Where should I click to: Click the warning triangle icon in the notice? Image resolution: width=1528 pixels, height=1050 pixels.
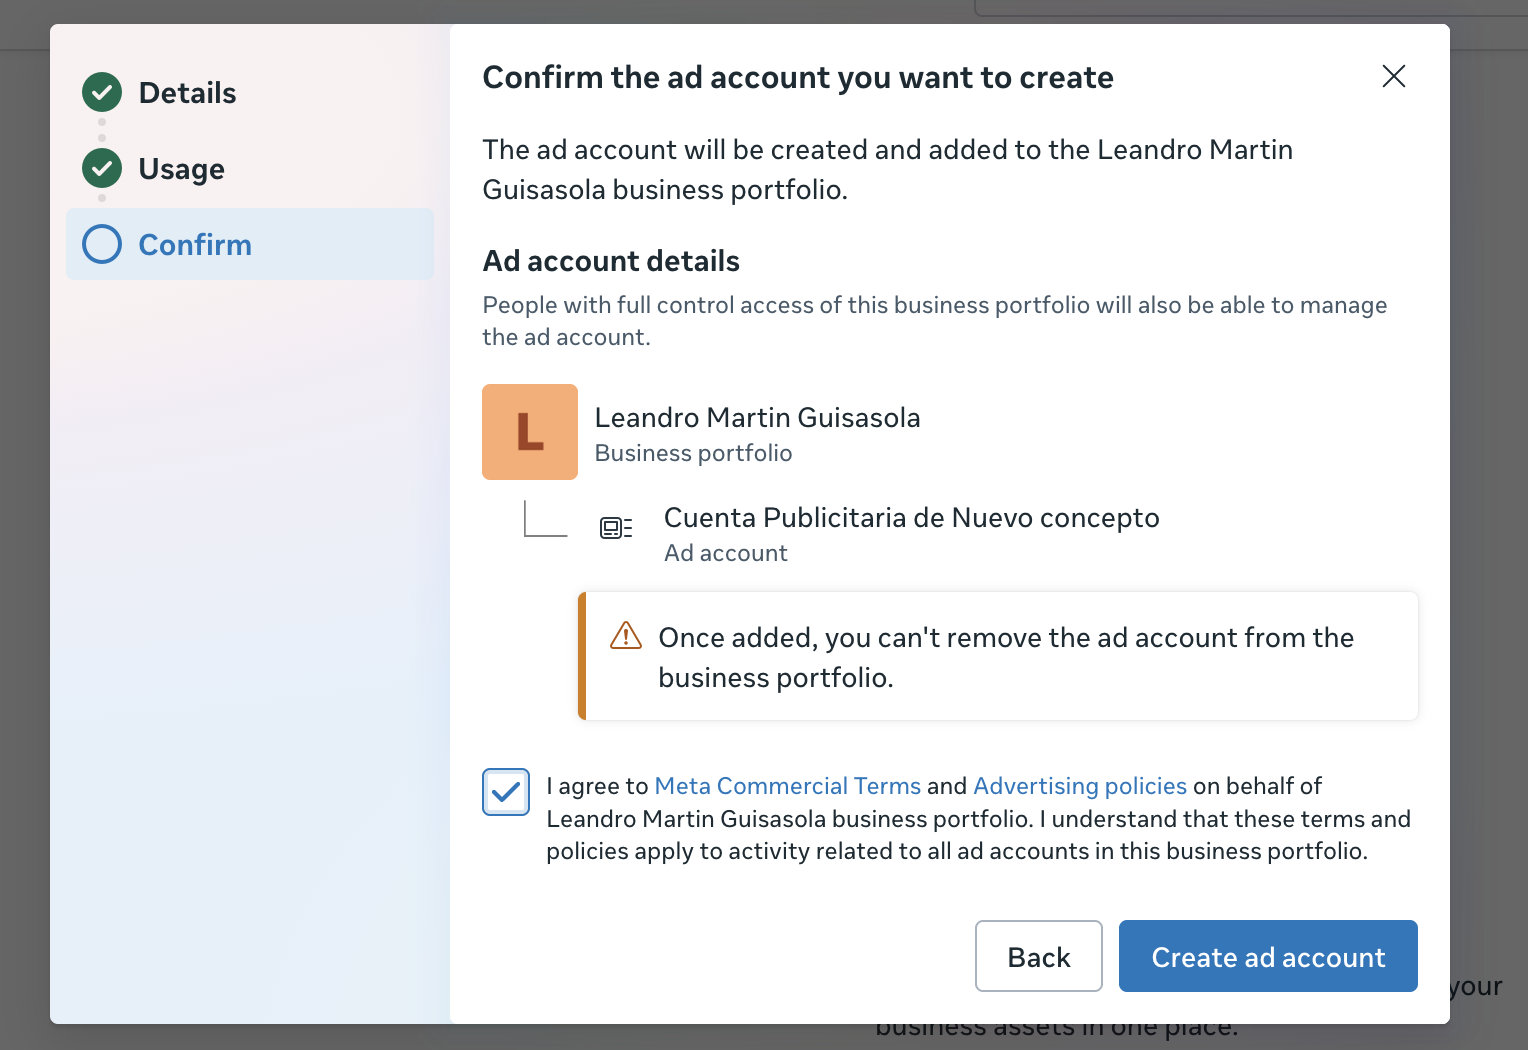626,635
